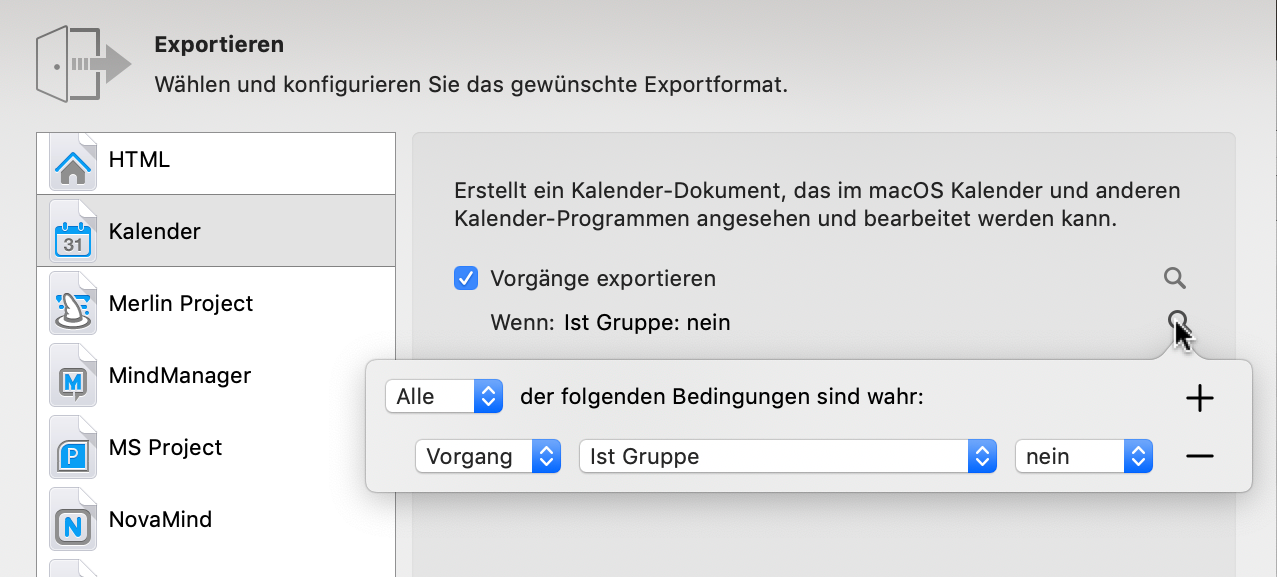Click the MS Project file icon

tap(73, 449)
